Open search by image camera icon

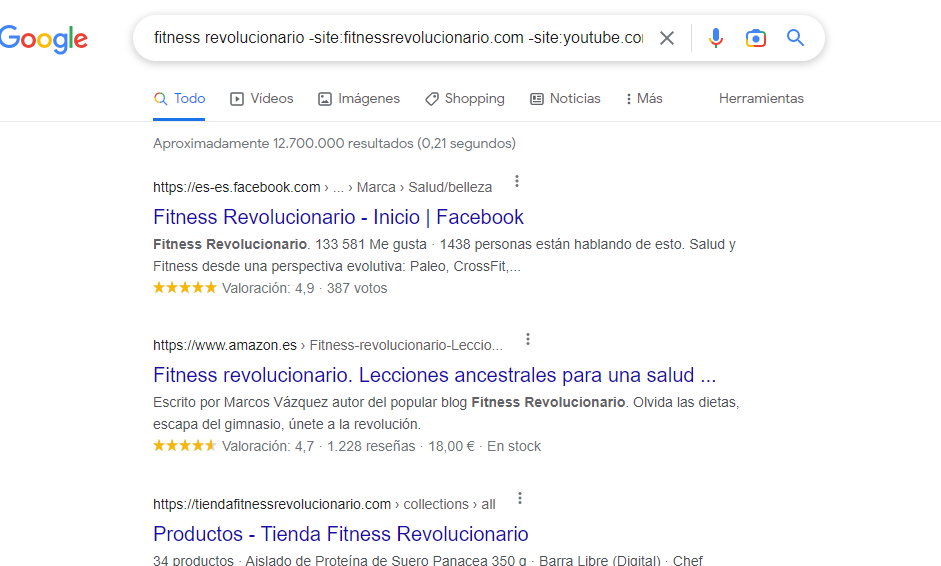click(756, 38)
